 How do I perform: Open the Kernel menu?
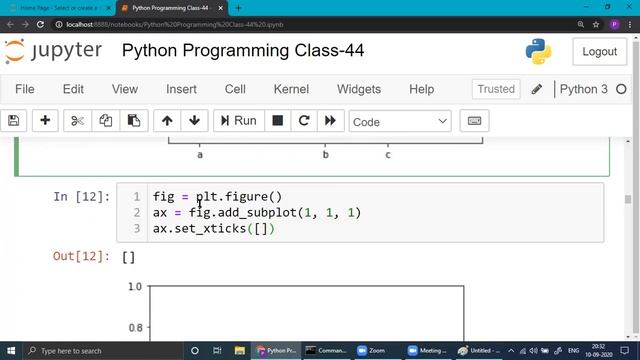coord(291,89)
